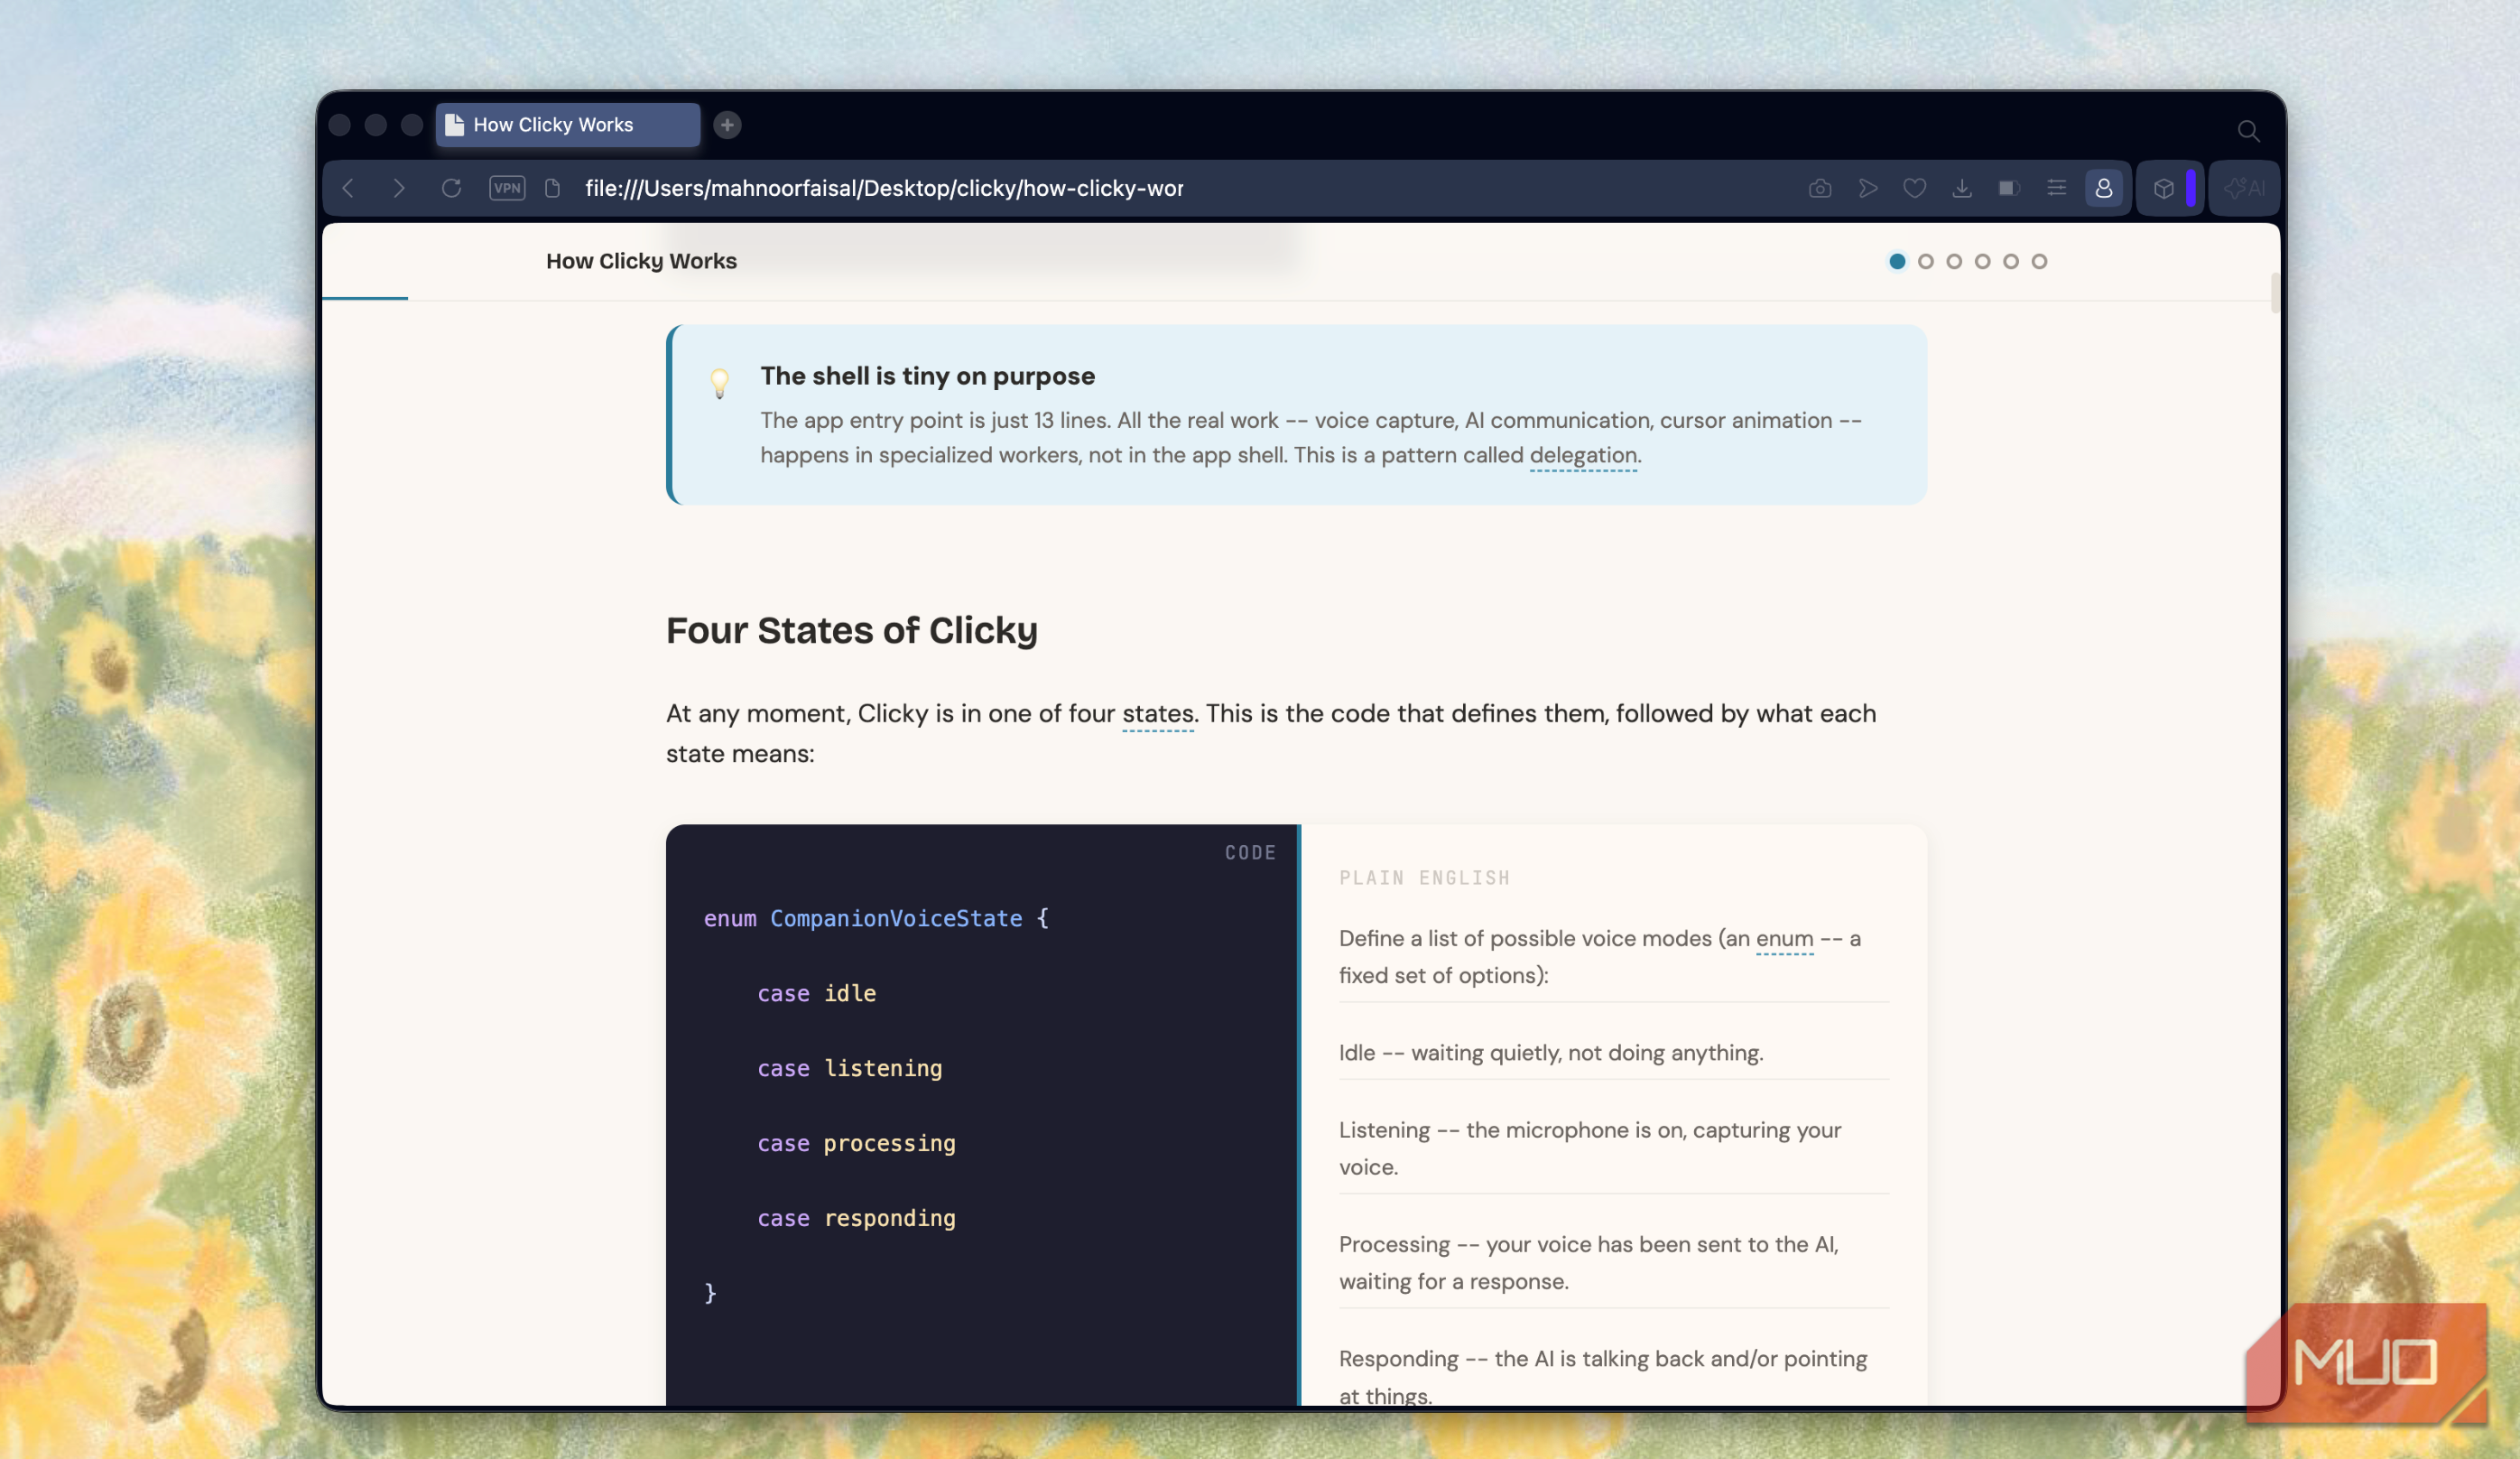Image resolution: width=2520 pixels, height=1459 pixels.
Task: Click code line 'case processing'
Action: [856, 1143]
